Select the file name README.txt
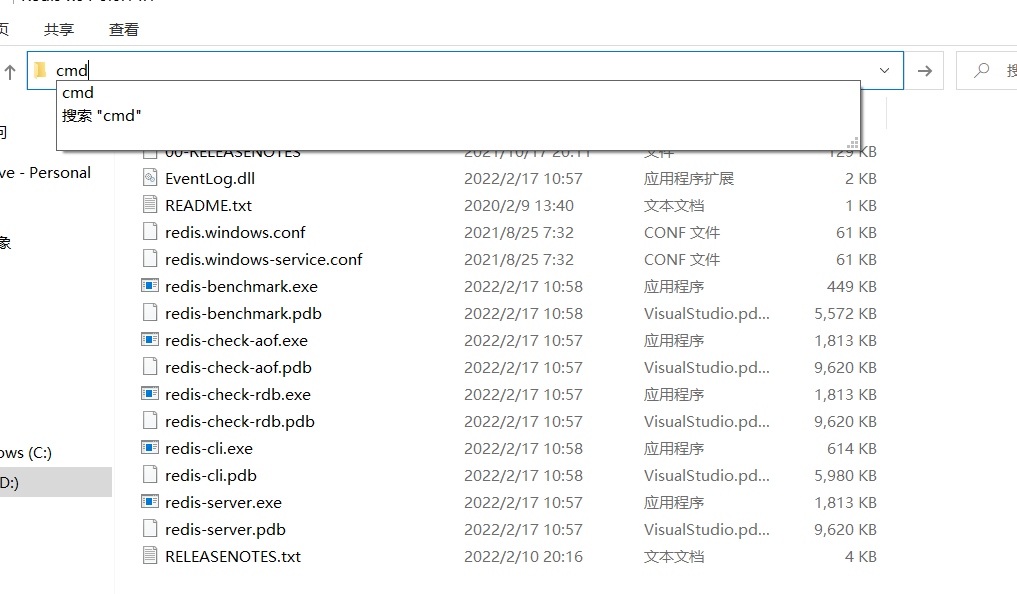The width and height of the screenshot is (1017, 594). click(x=208, y=206)
